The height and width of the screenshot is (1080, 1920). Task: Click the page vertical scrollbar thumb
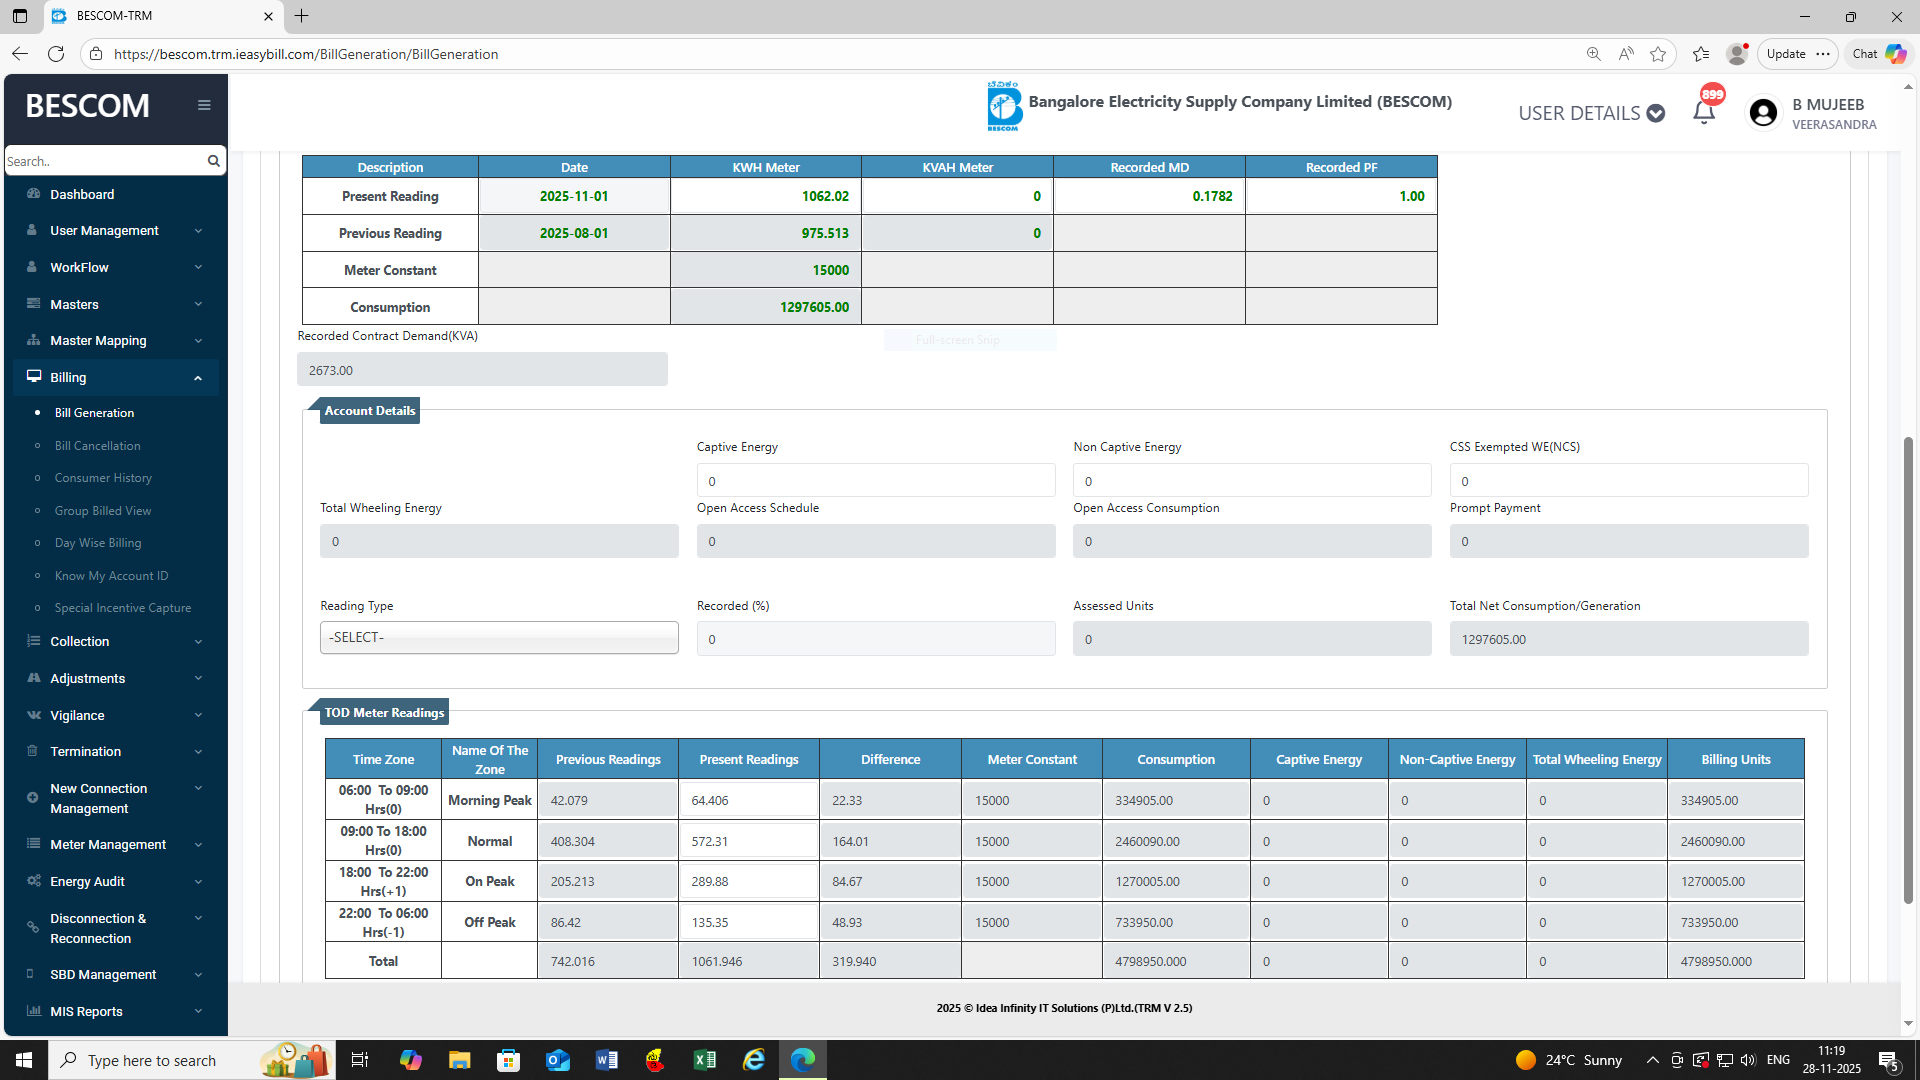pyautogui.click(x=1908, y=670)
